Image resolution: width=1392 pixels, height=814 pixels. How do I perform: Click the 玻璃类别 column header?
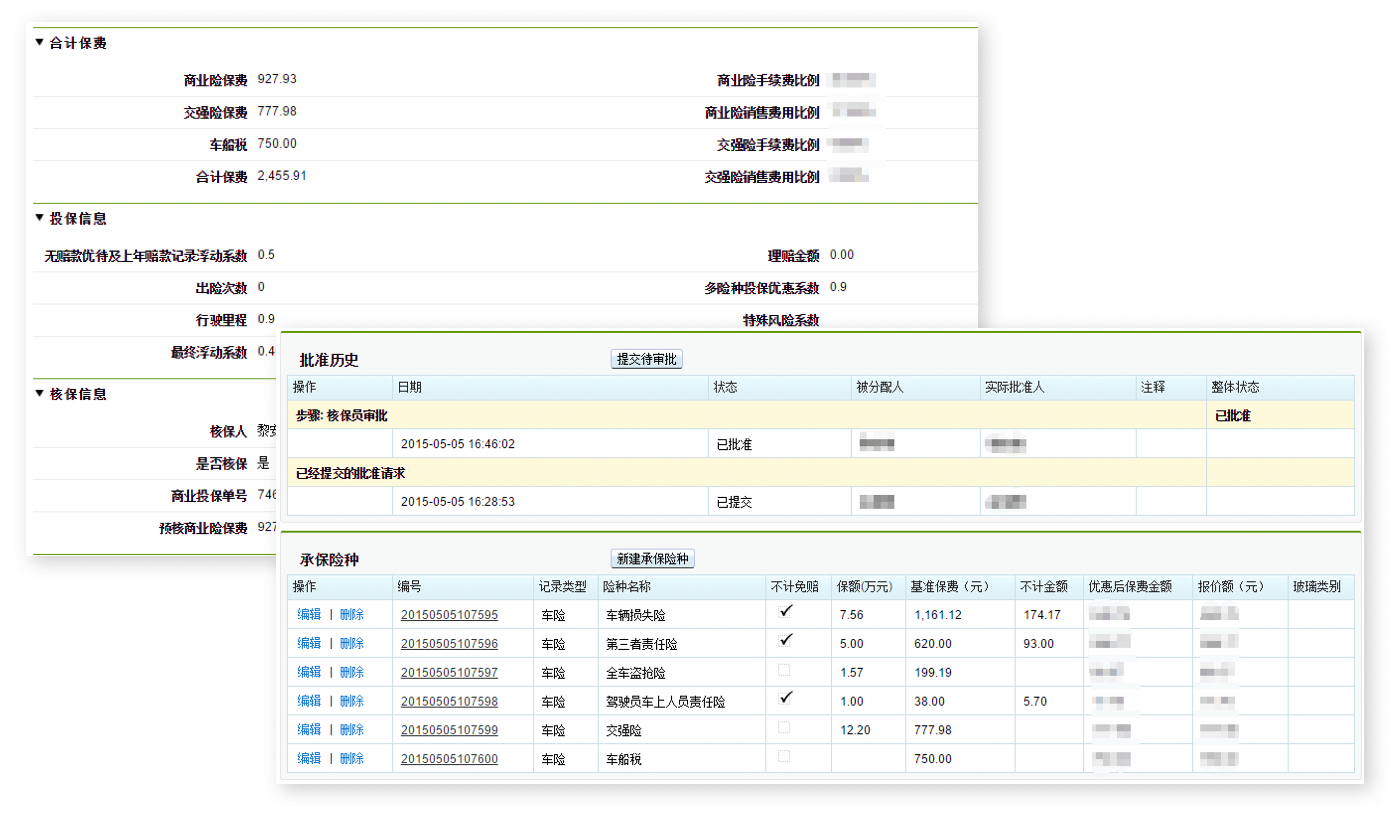click(x=1320, y=587)
